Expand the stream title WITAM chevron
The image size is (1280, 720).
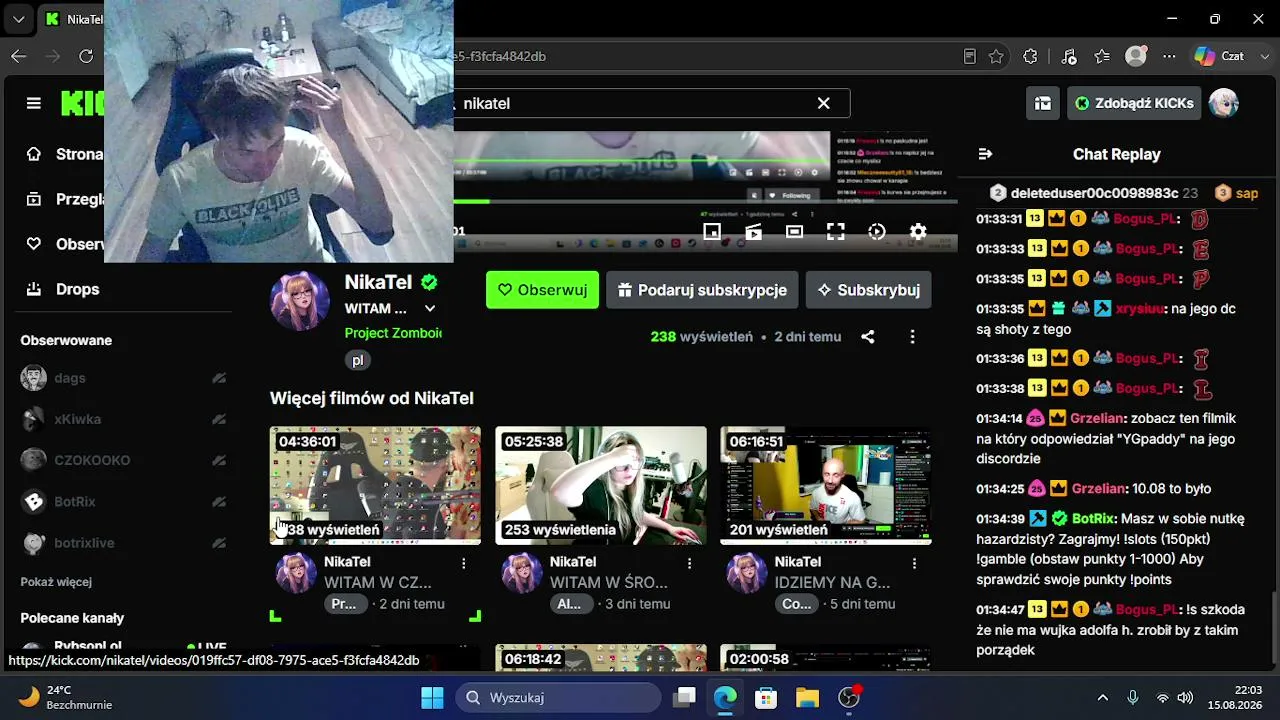pos(430,309)
